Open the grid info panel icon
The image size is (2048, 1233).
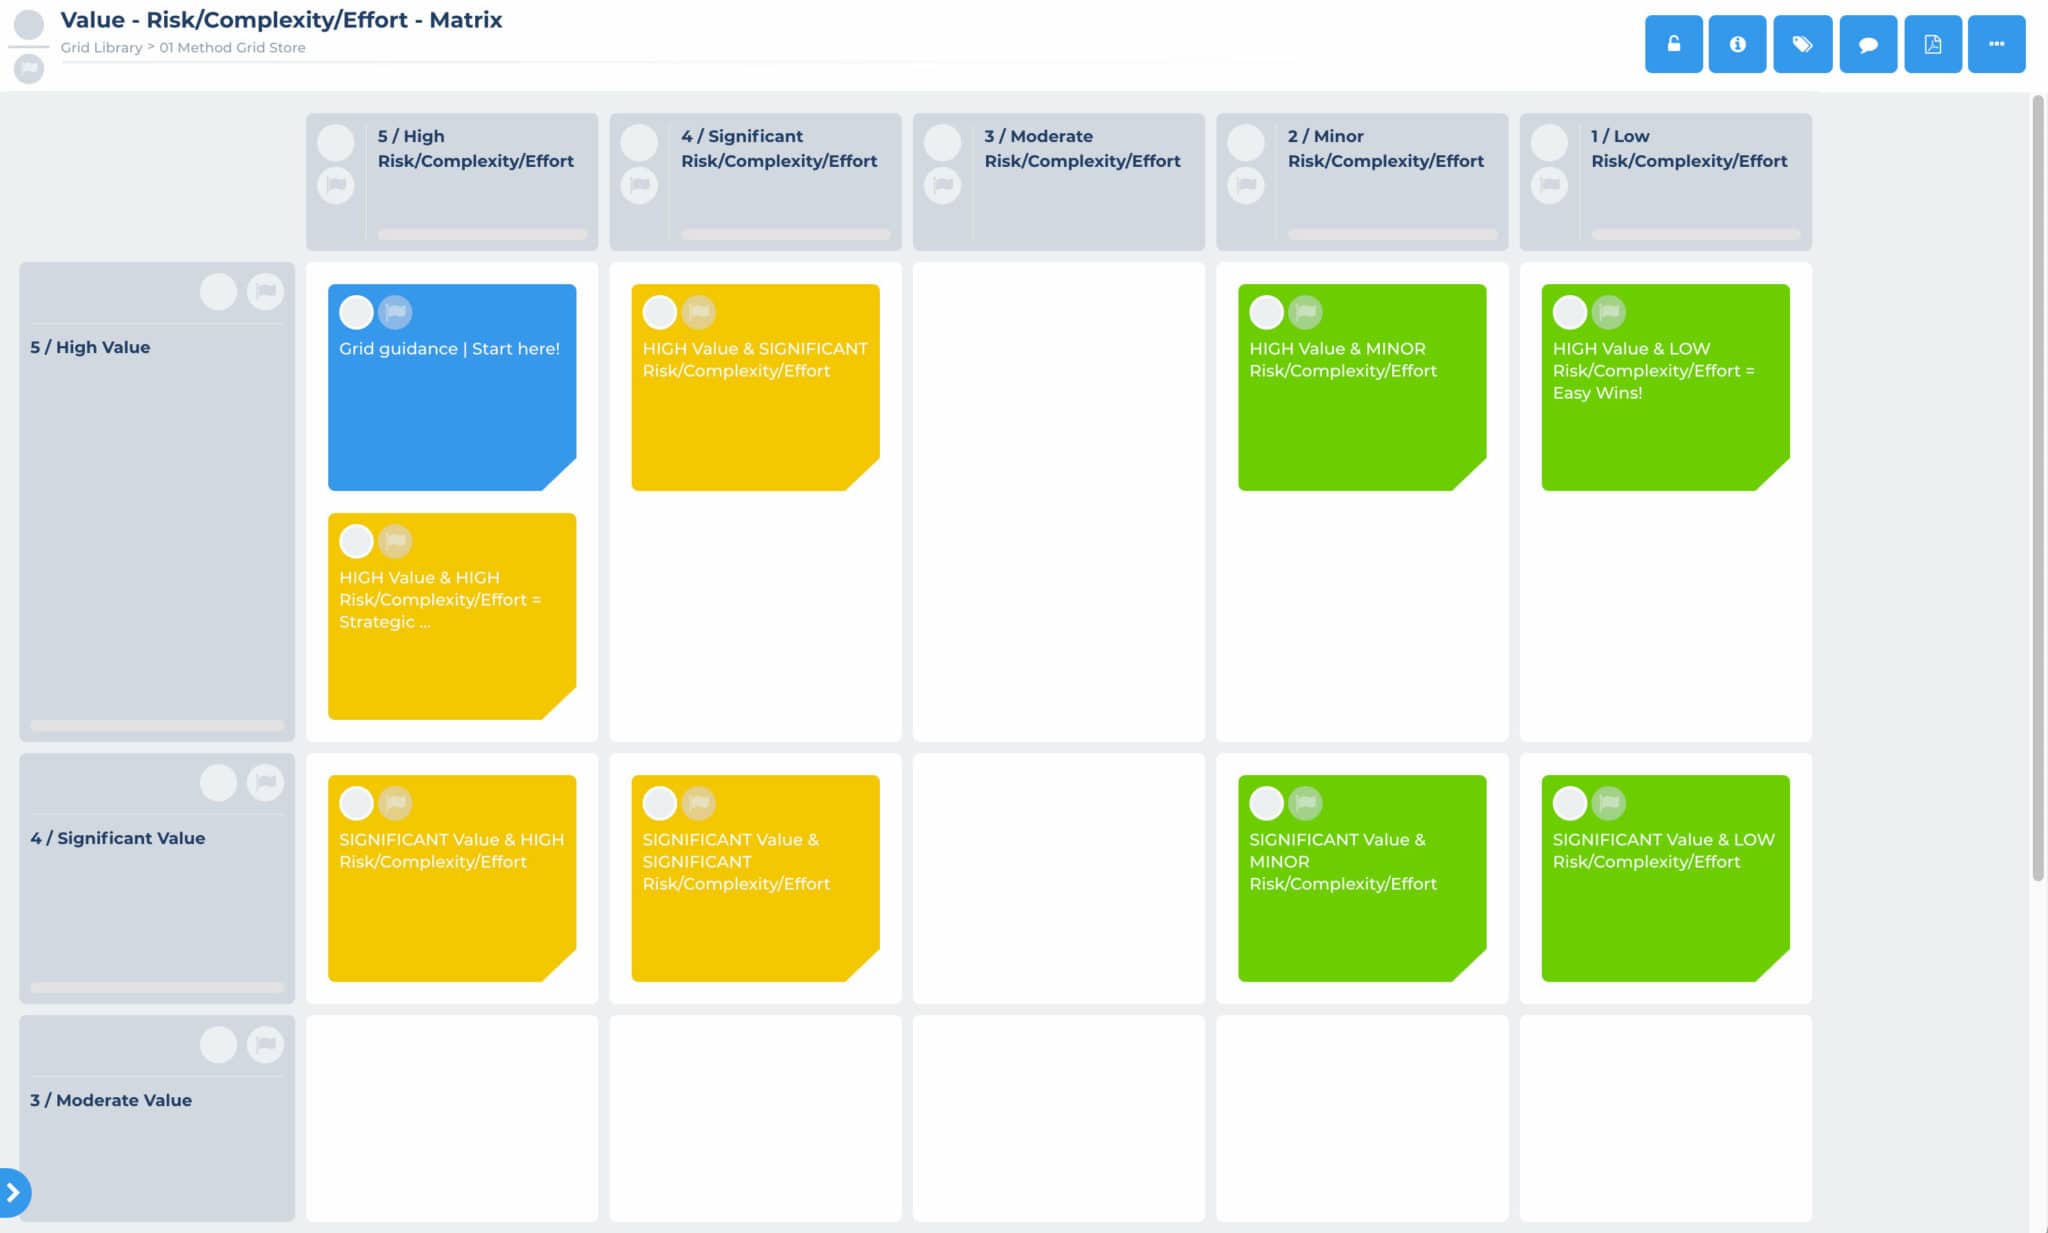[1737, 44]
